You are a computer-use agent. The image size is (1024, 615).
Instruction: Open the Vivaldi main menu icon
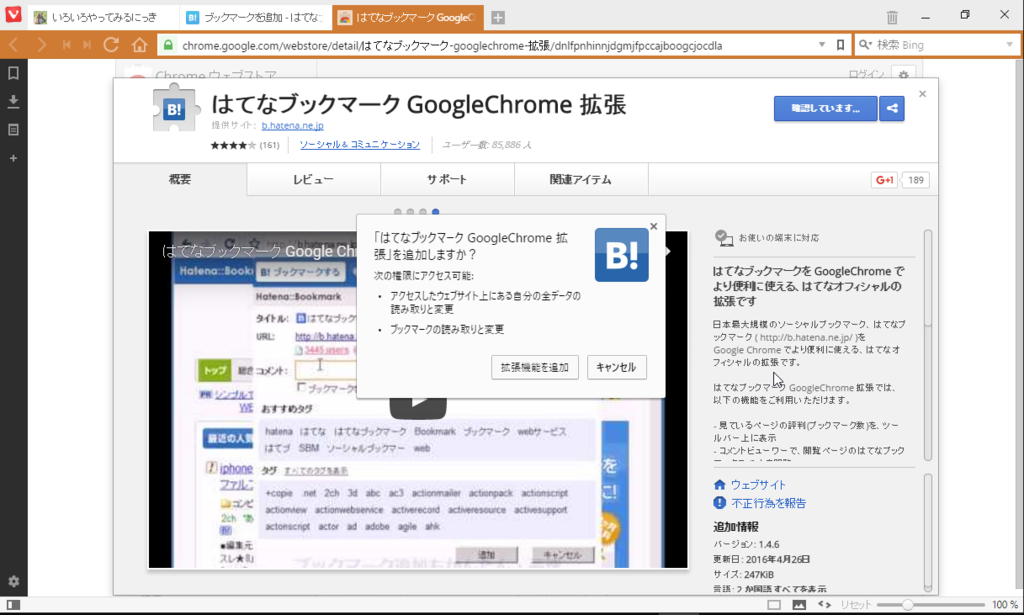[x=13, y=14]
